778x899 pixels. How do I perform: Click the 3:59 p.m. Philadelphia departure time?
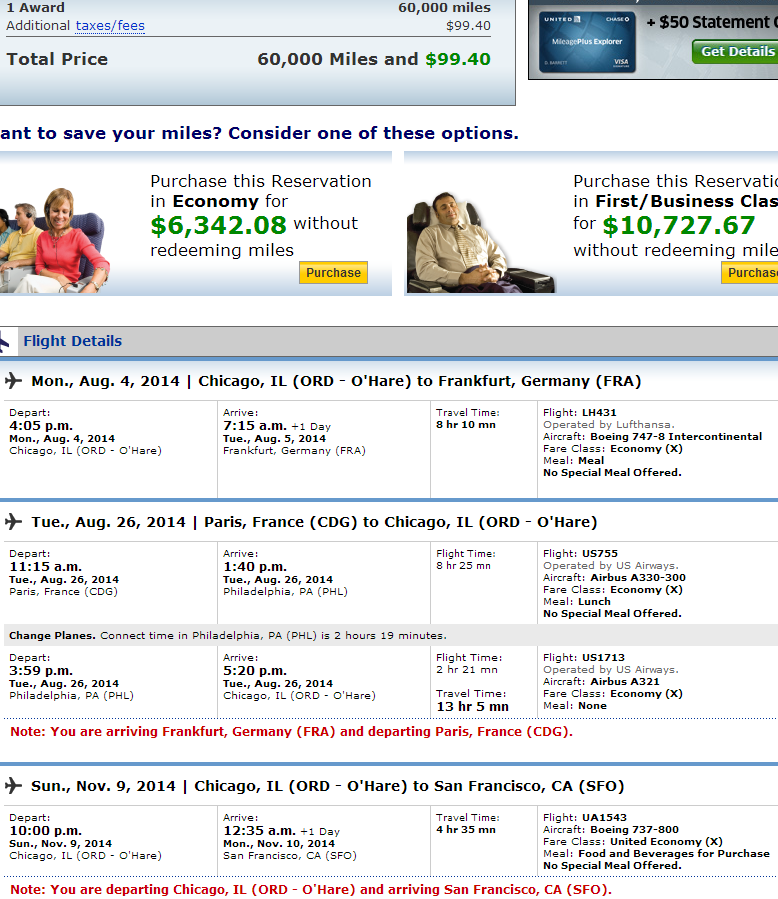click(x=41, y=670)
